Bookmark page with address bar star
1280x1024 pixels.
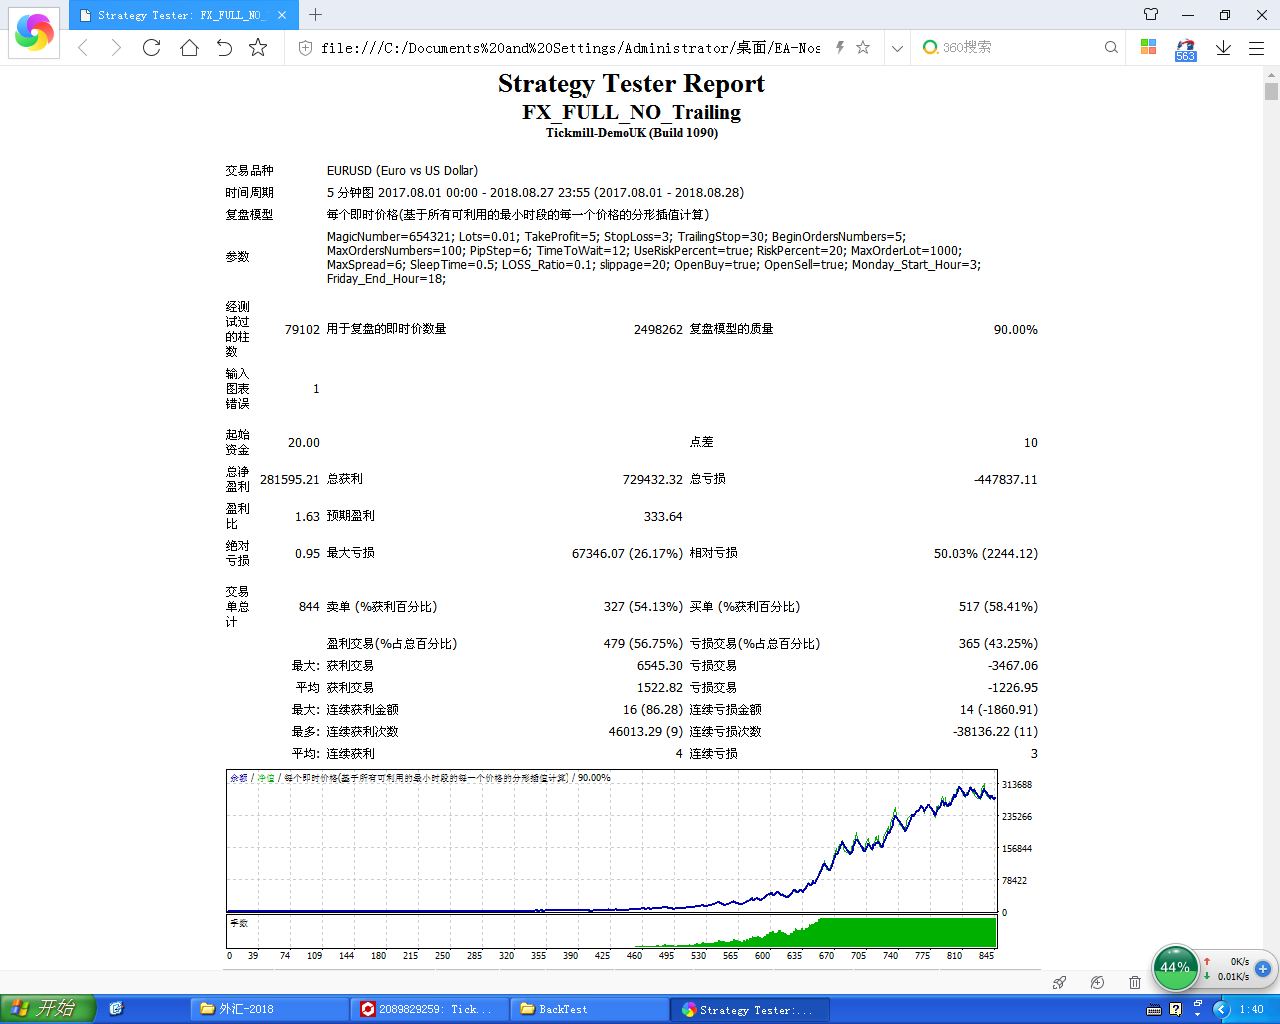click(863, 47)
